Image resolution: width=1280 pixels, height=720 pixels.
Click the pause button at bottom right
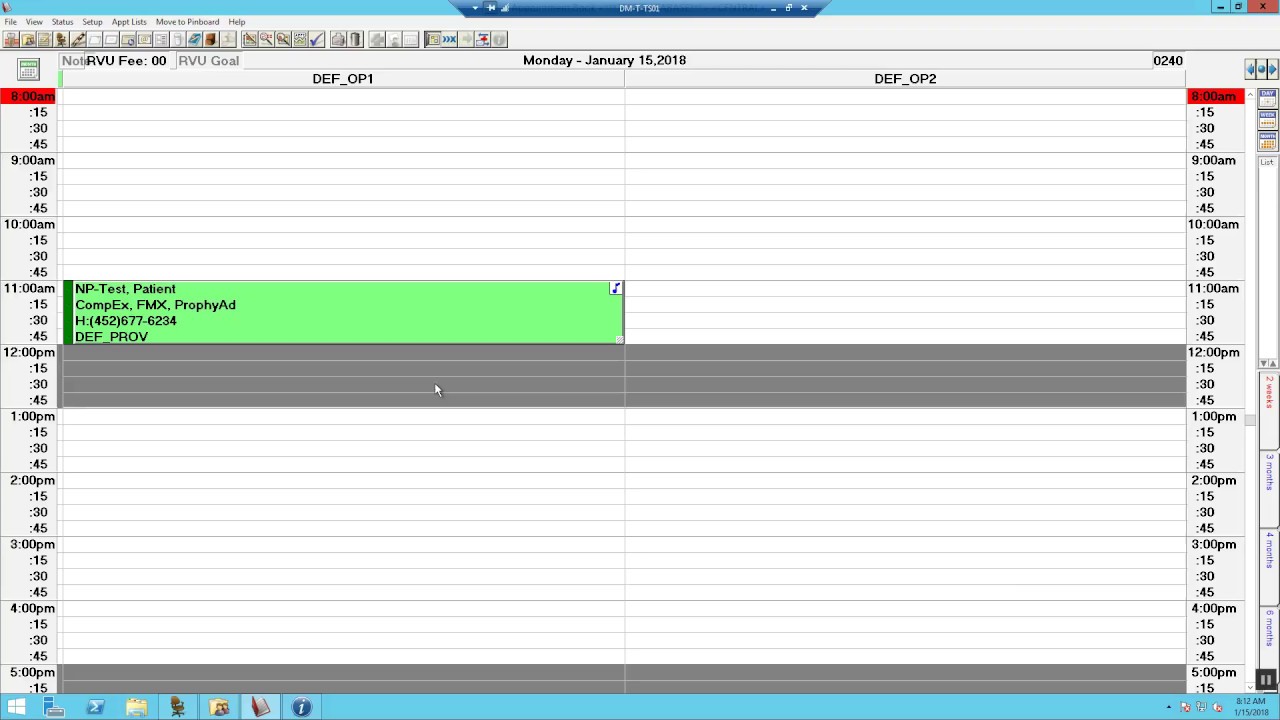pos(1266,680)
